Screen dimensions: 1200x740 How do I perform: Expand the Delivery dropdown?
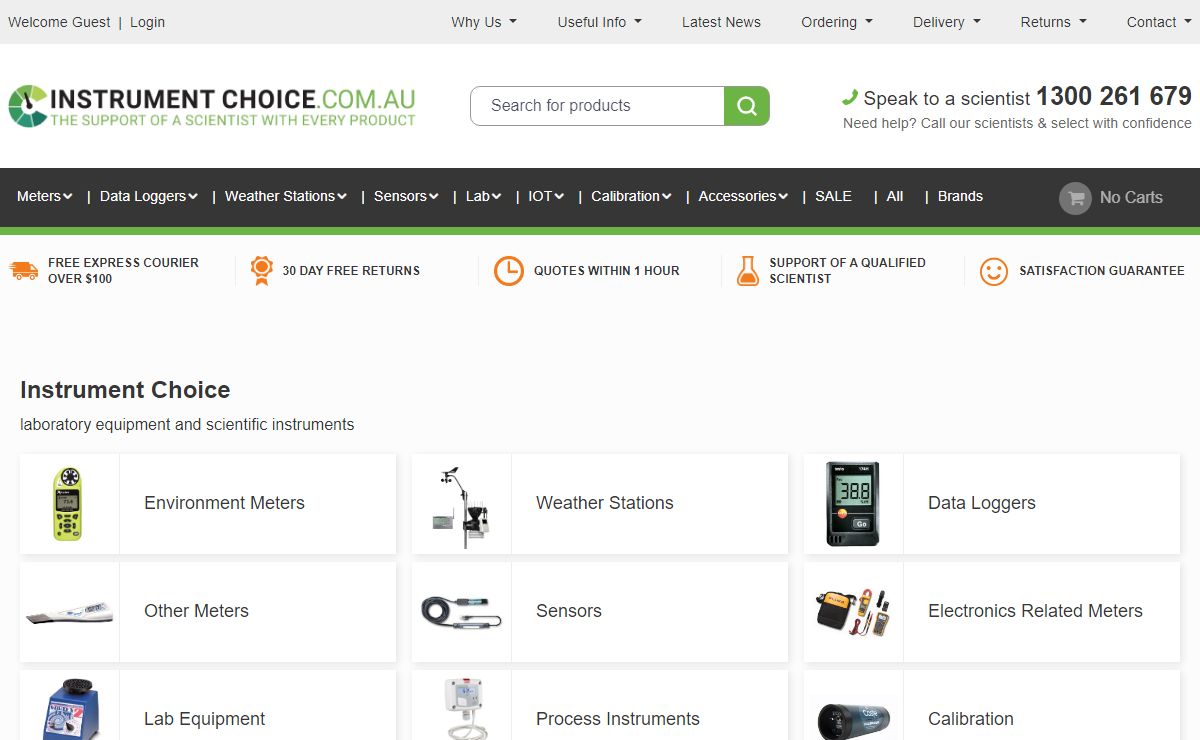point(947,22)
